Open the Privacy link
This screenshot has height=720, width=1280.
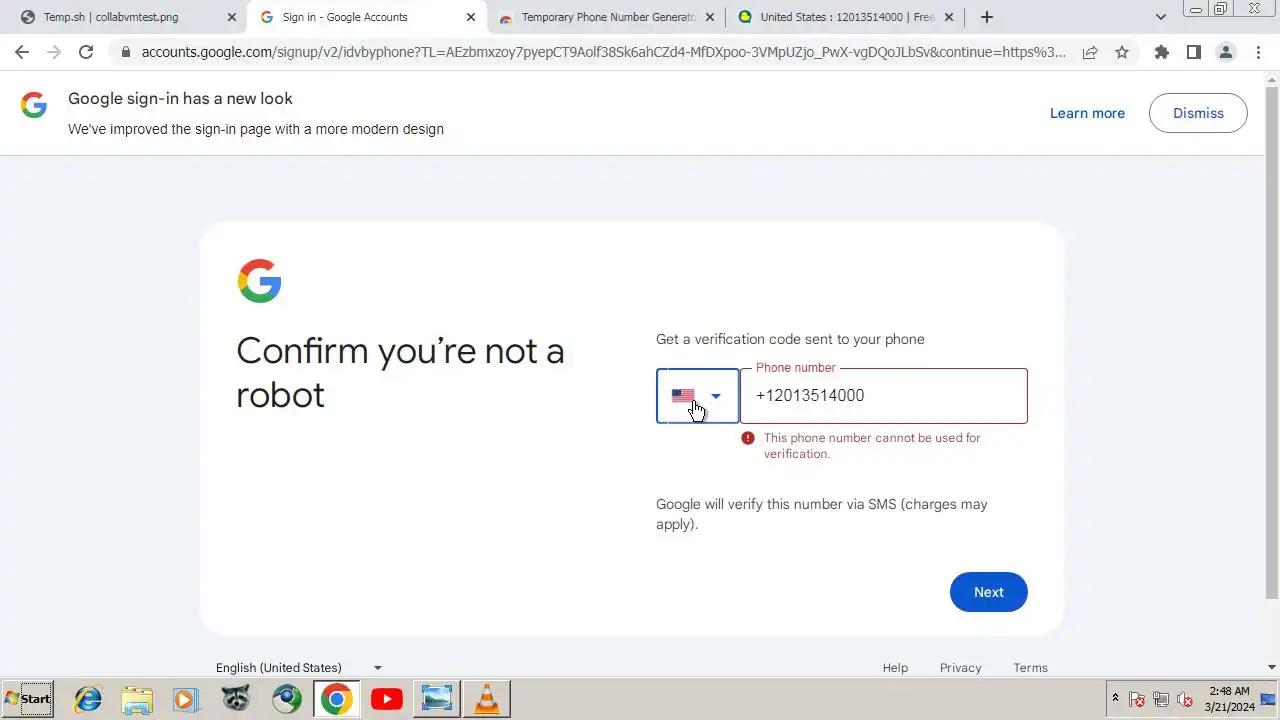pyautogui.click(x=960, y=668)
